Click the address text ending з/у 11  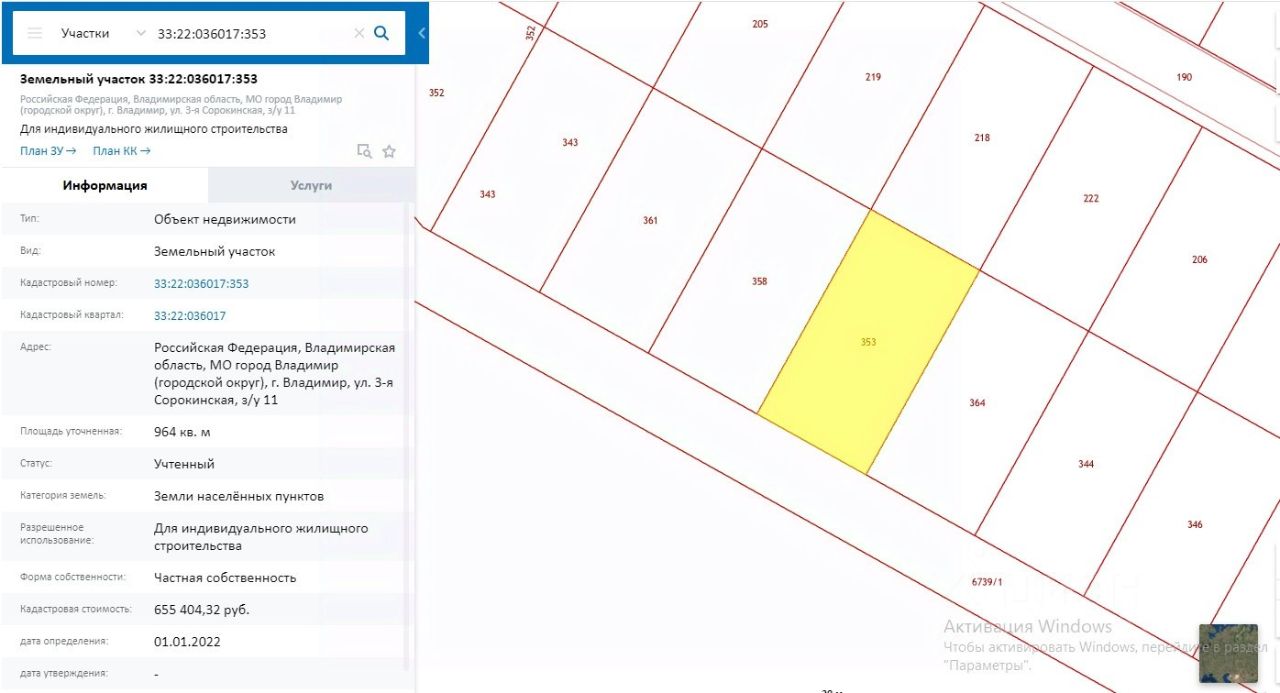(x=274, y=374)
